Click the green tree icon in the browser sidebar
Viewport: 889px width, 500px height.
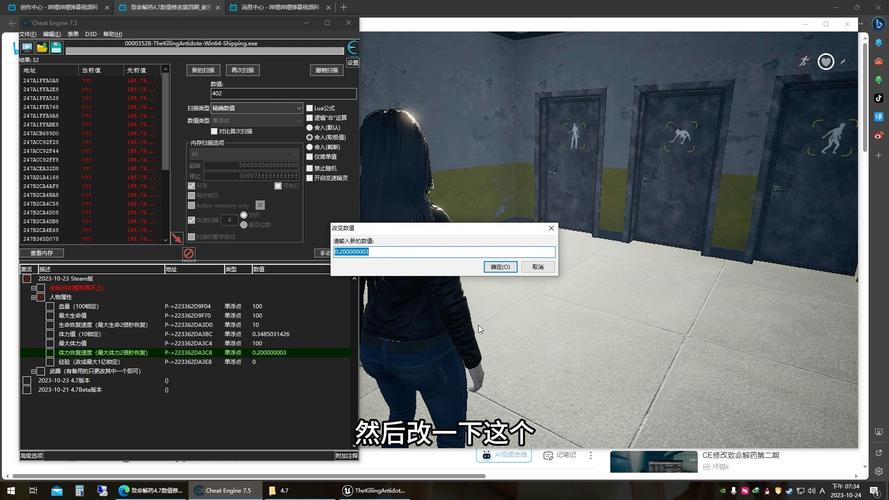point(879,80)
